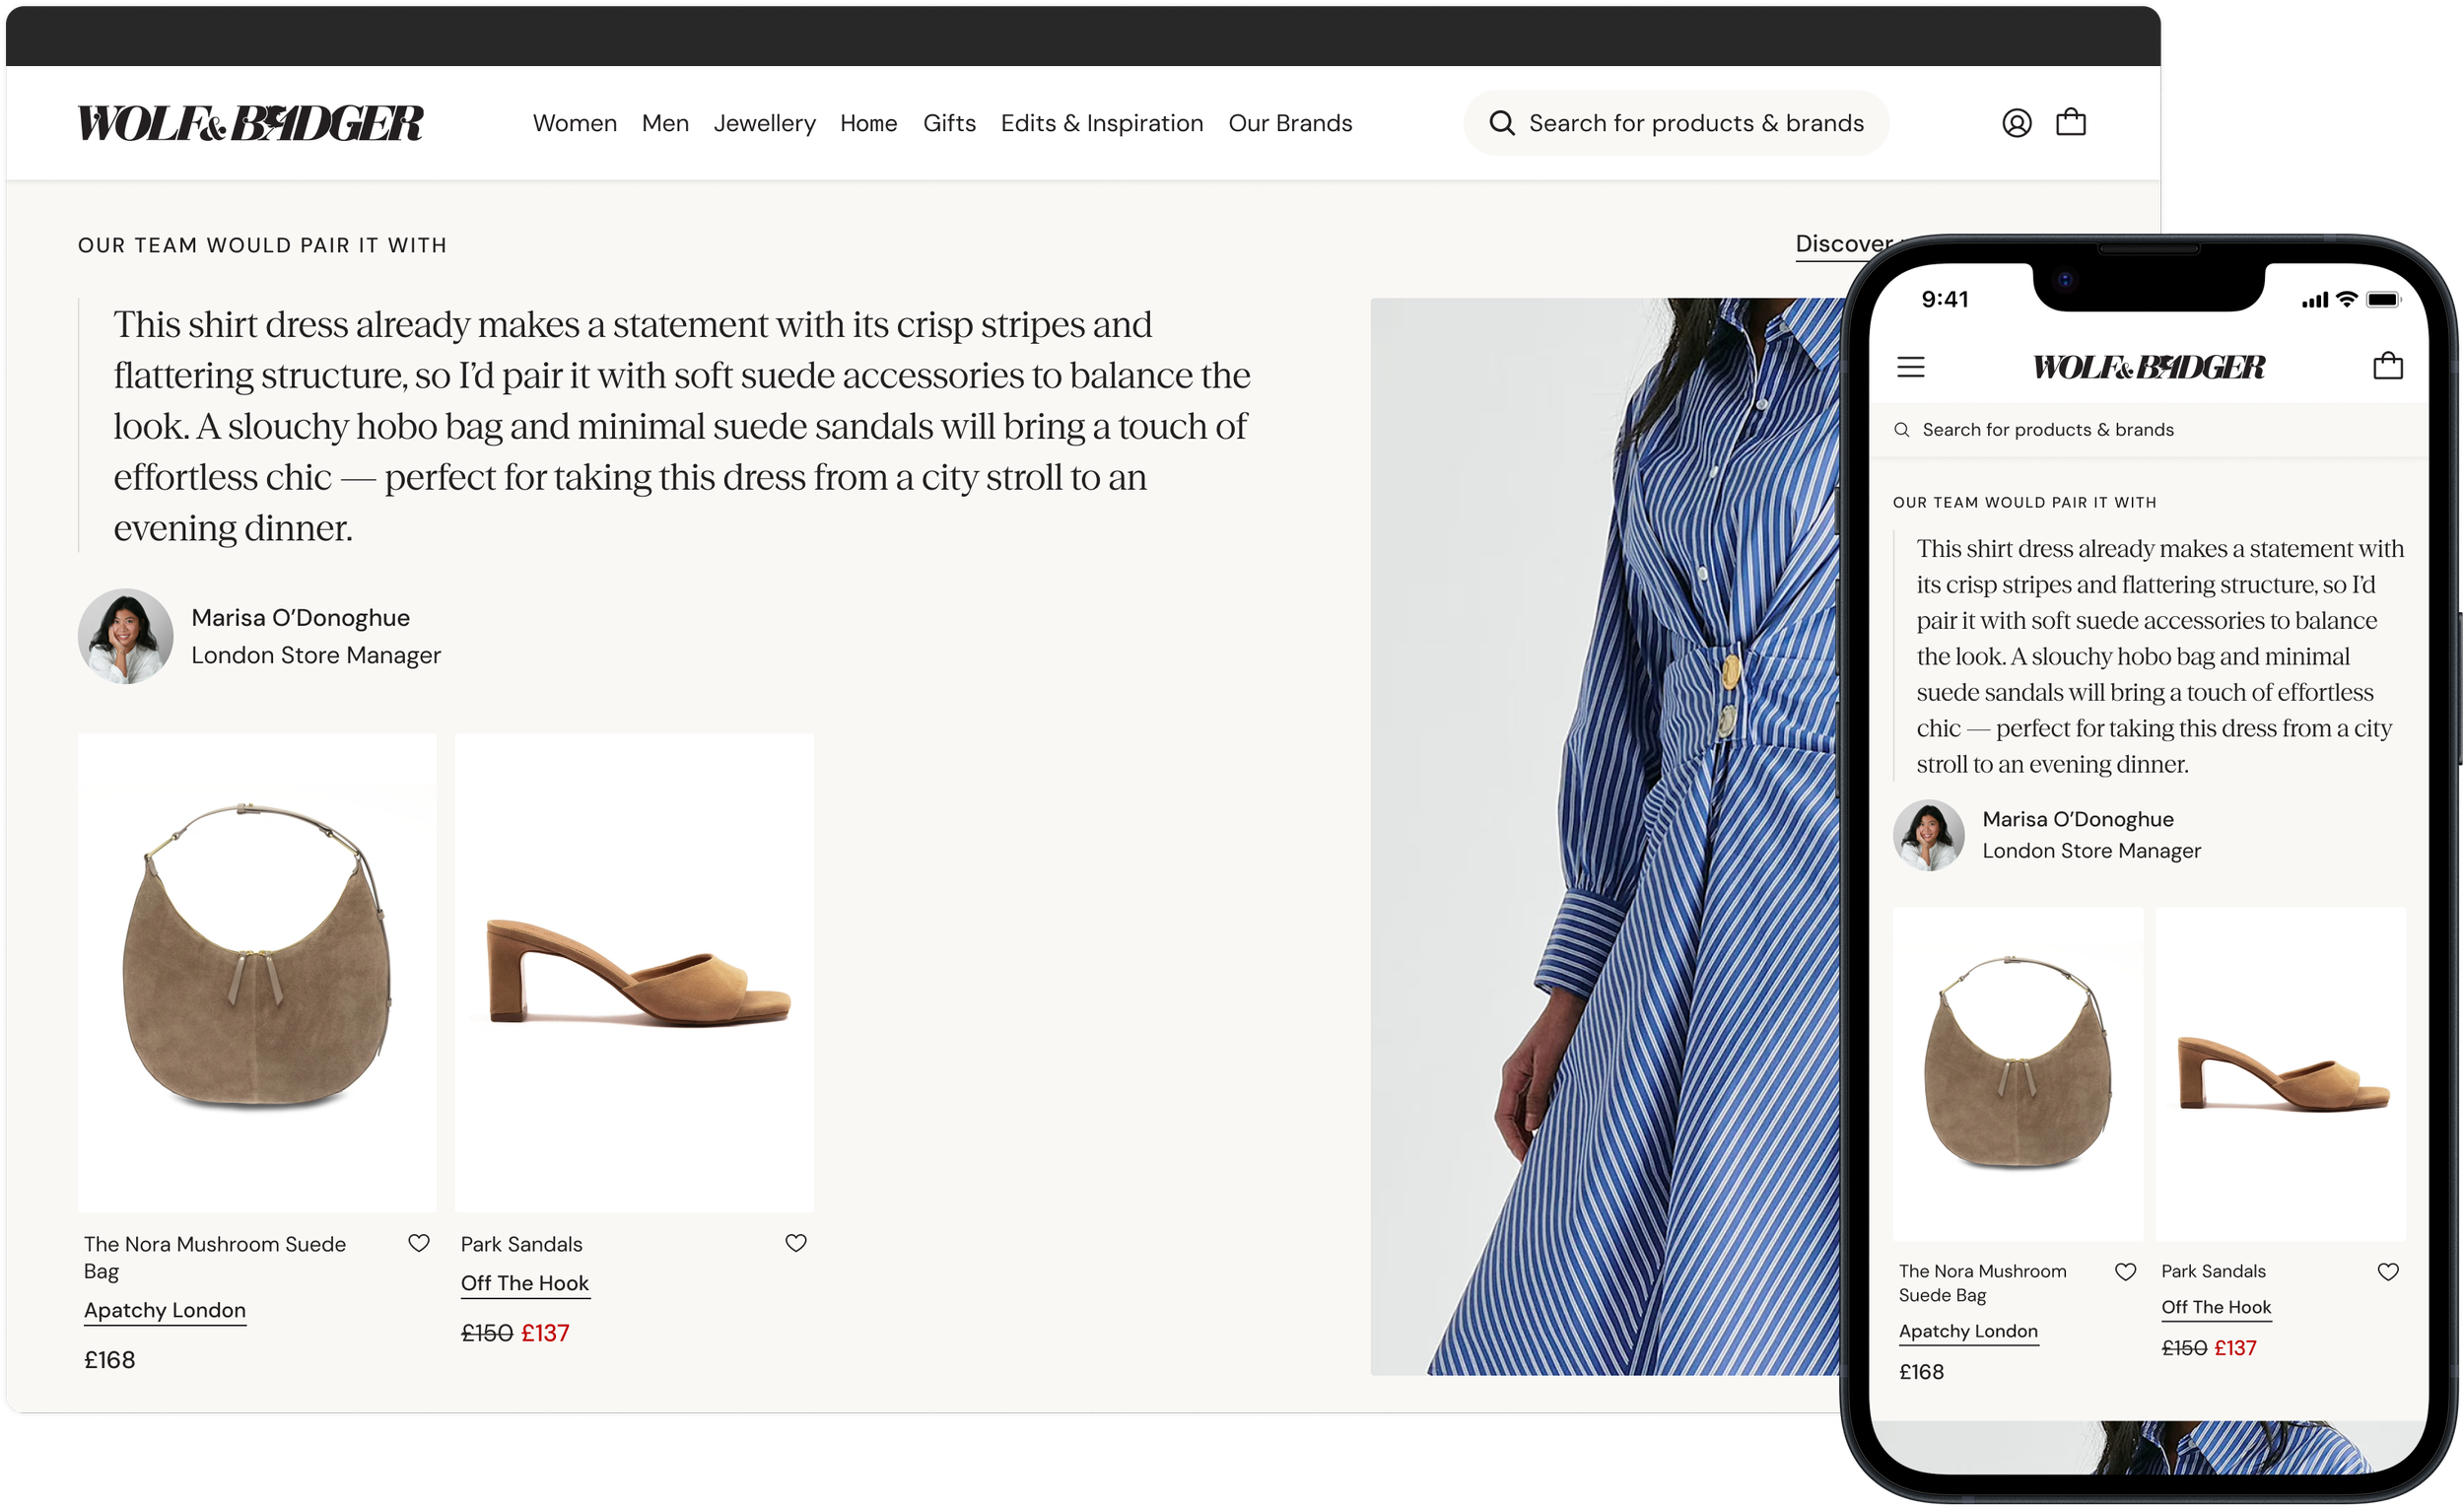The height and width of the screenshot is (1509, 2464).
Task: Toggle wishlist heart for desktop Park Sandals
Action: coord(795,1243)
